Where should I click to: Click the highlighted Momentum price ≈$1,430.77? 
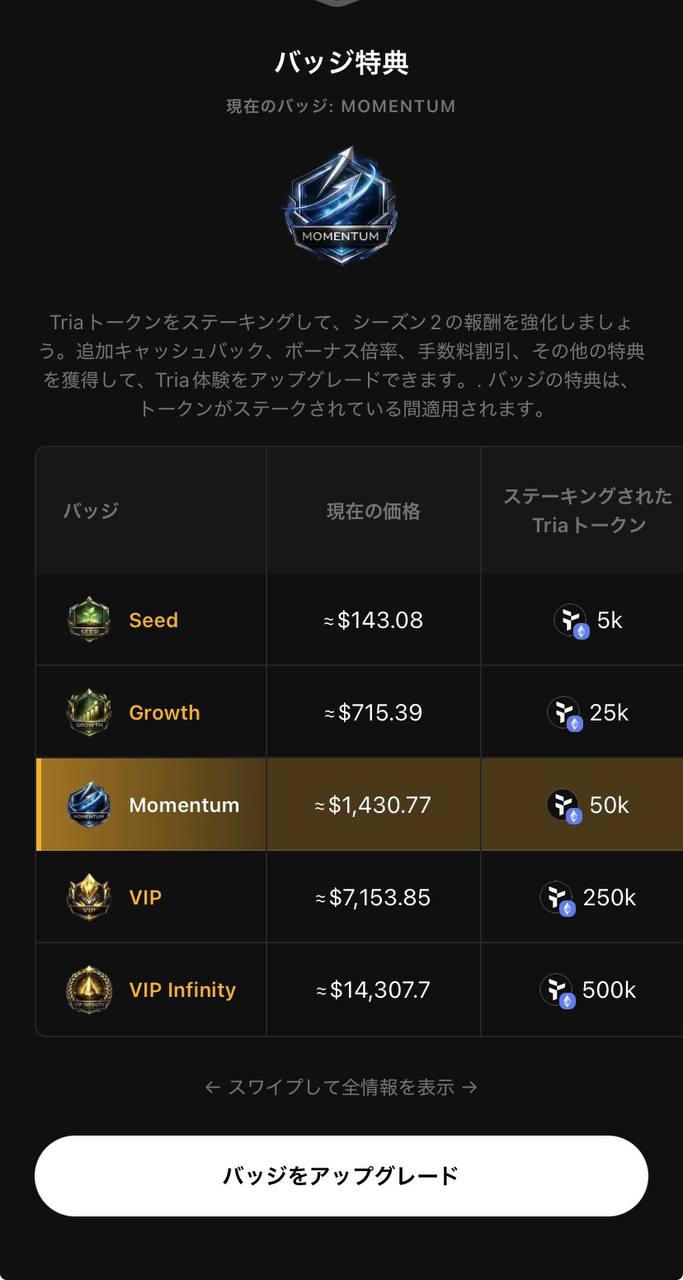(x=373, y=805)
